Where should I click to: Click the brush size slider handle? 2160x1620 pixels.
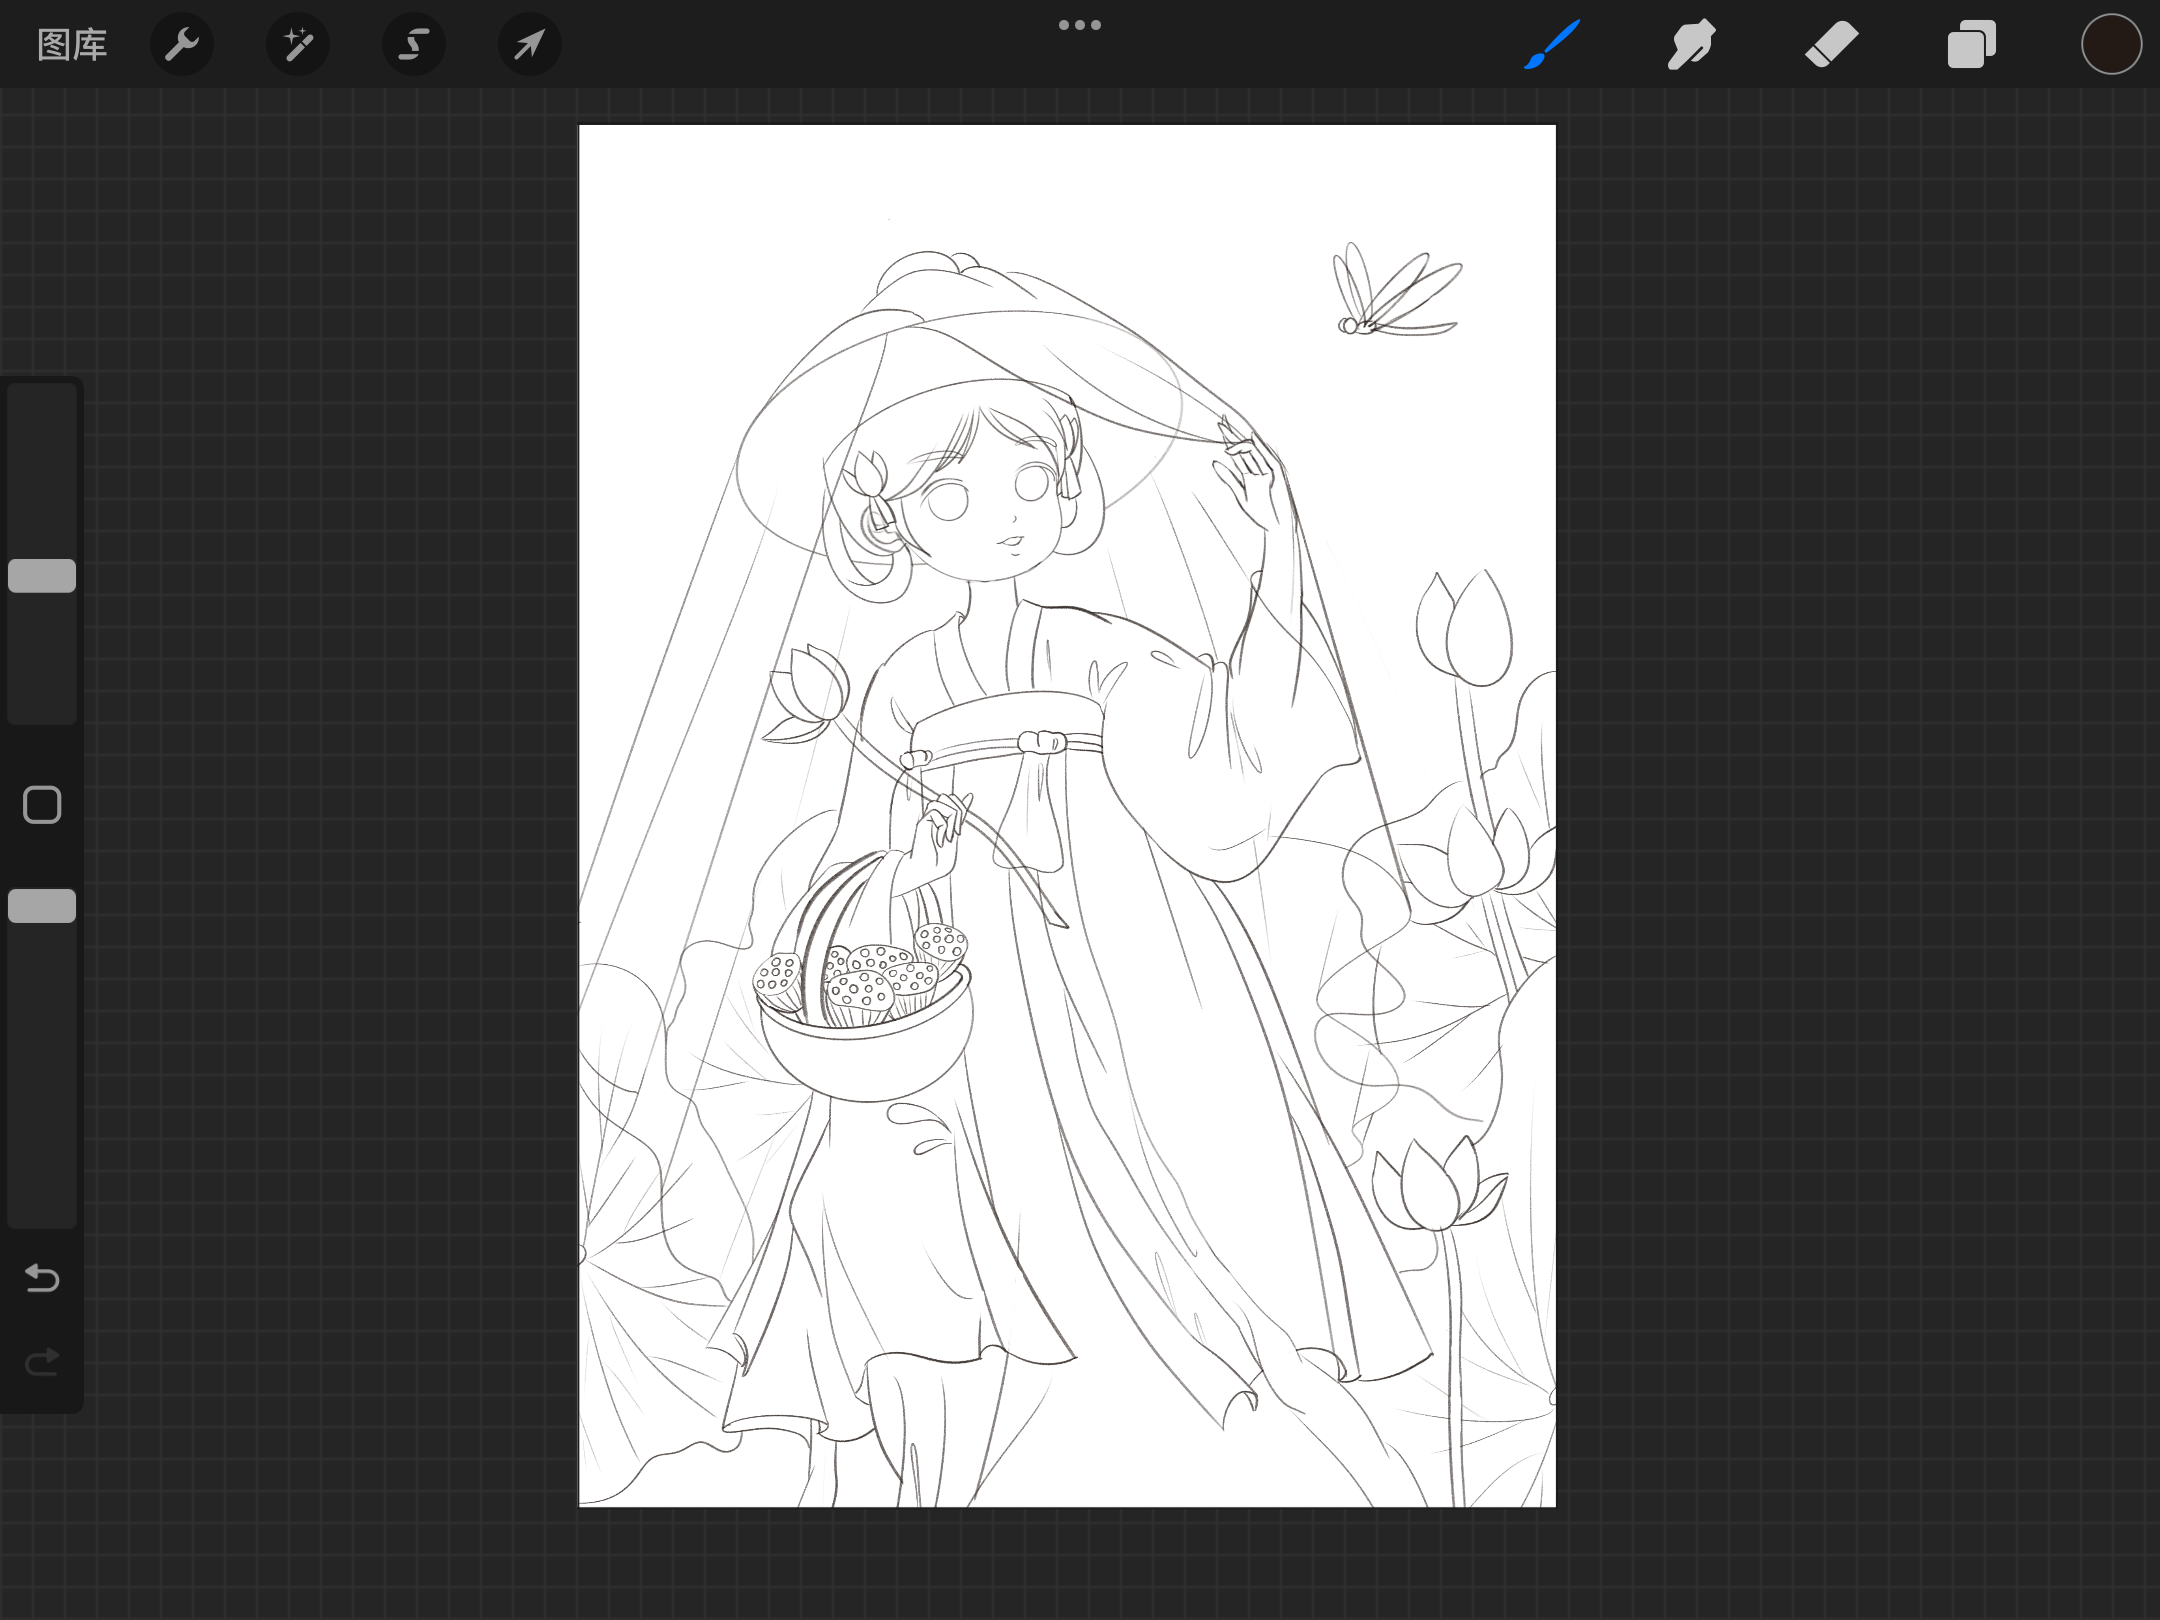pos(42,576)
